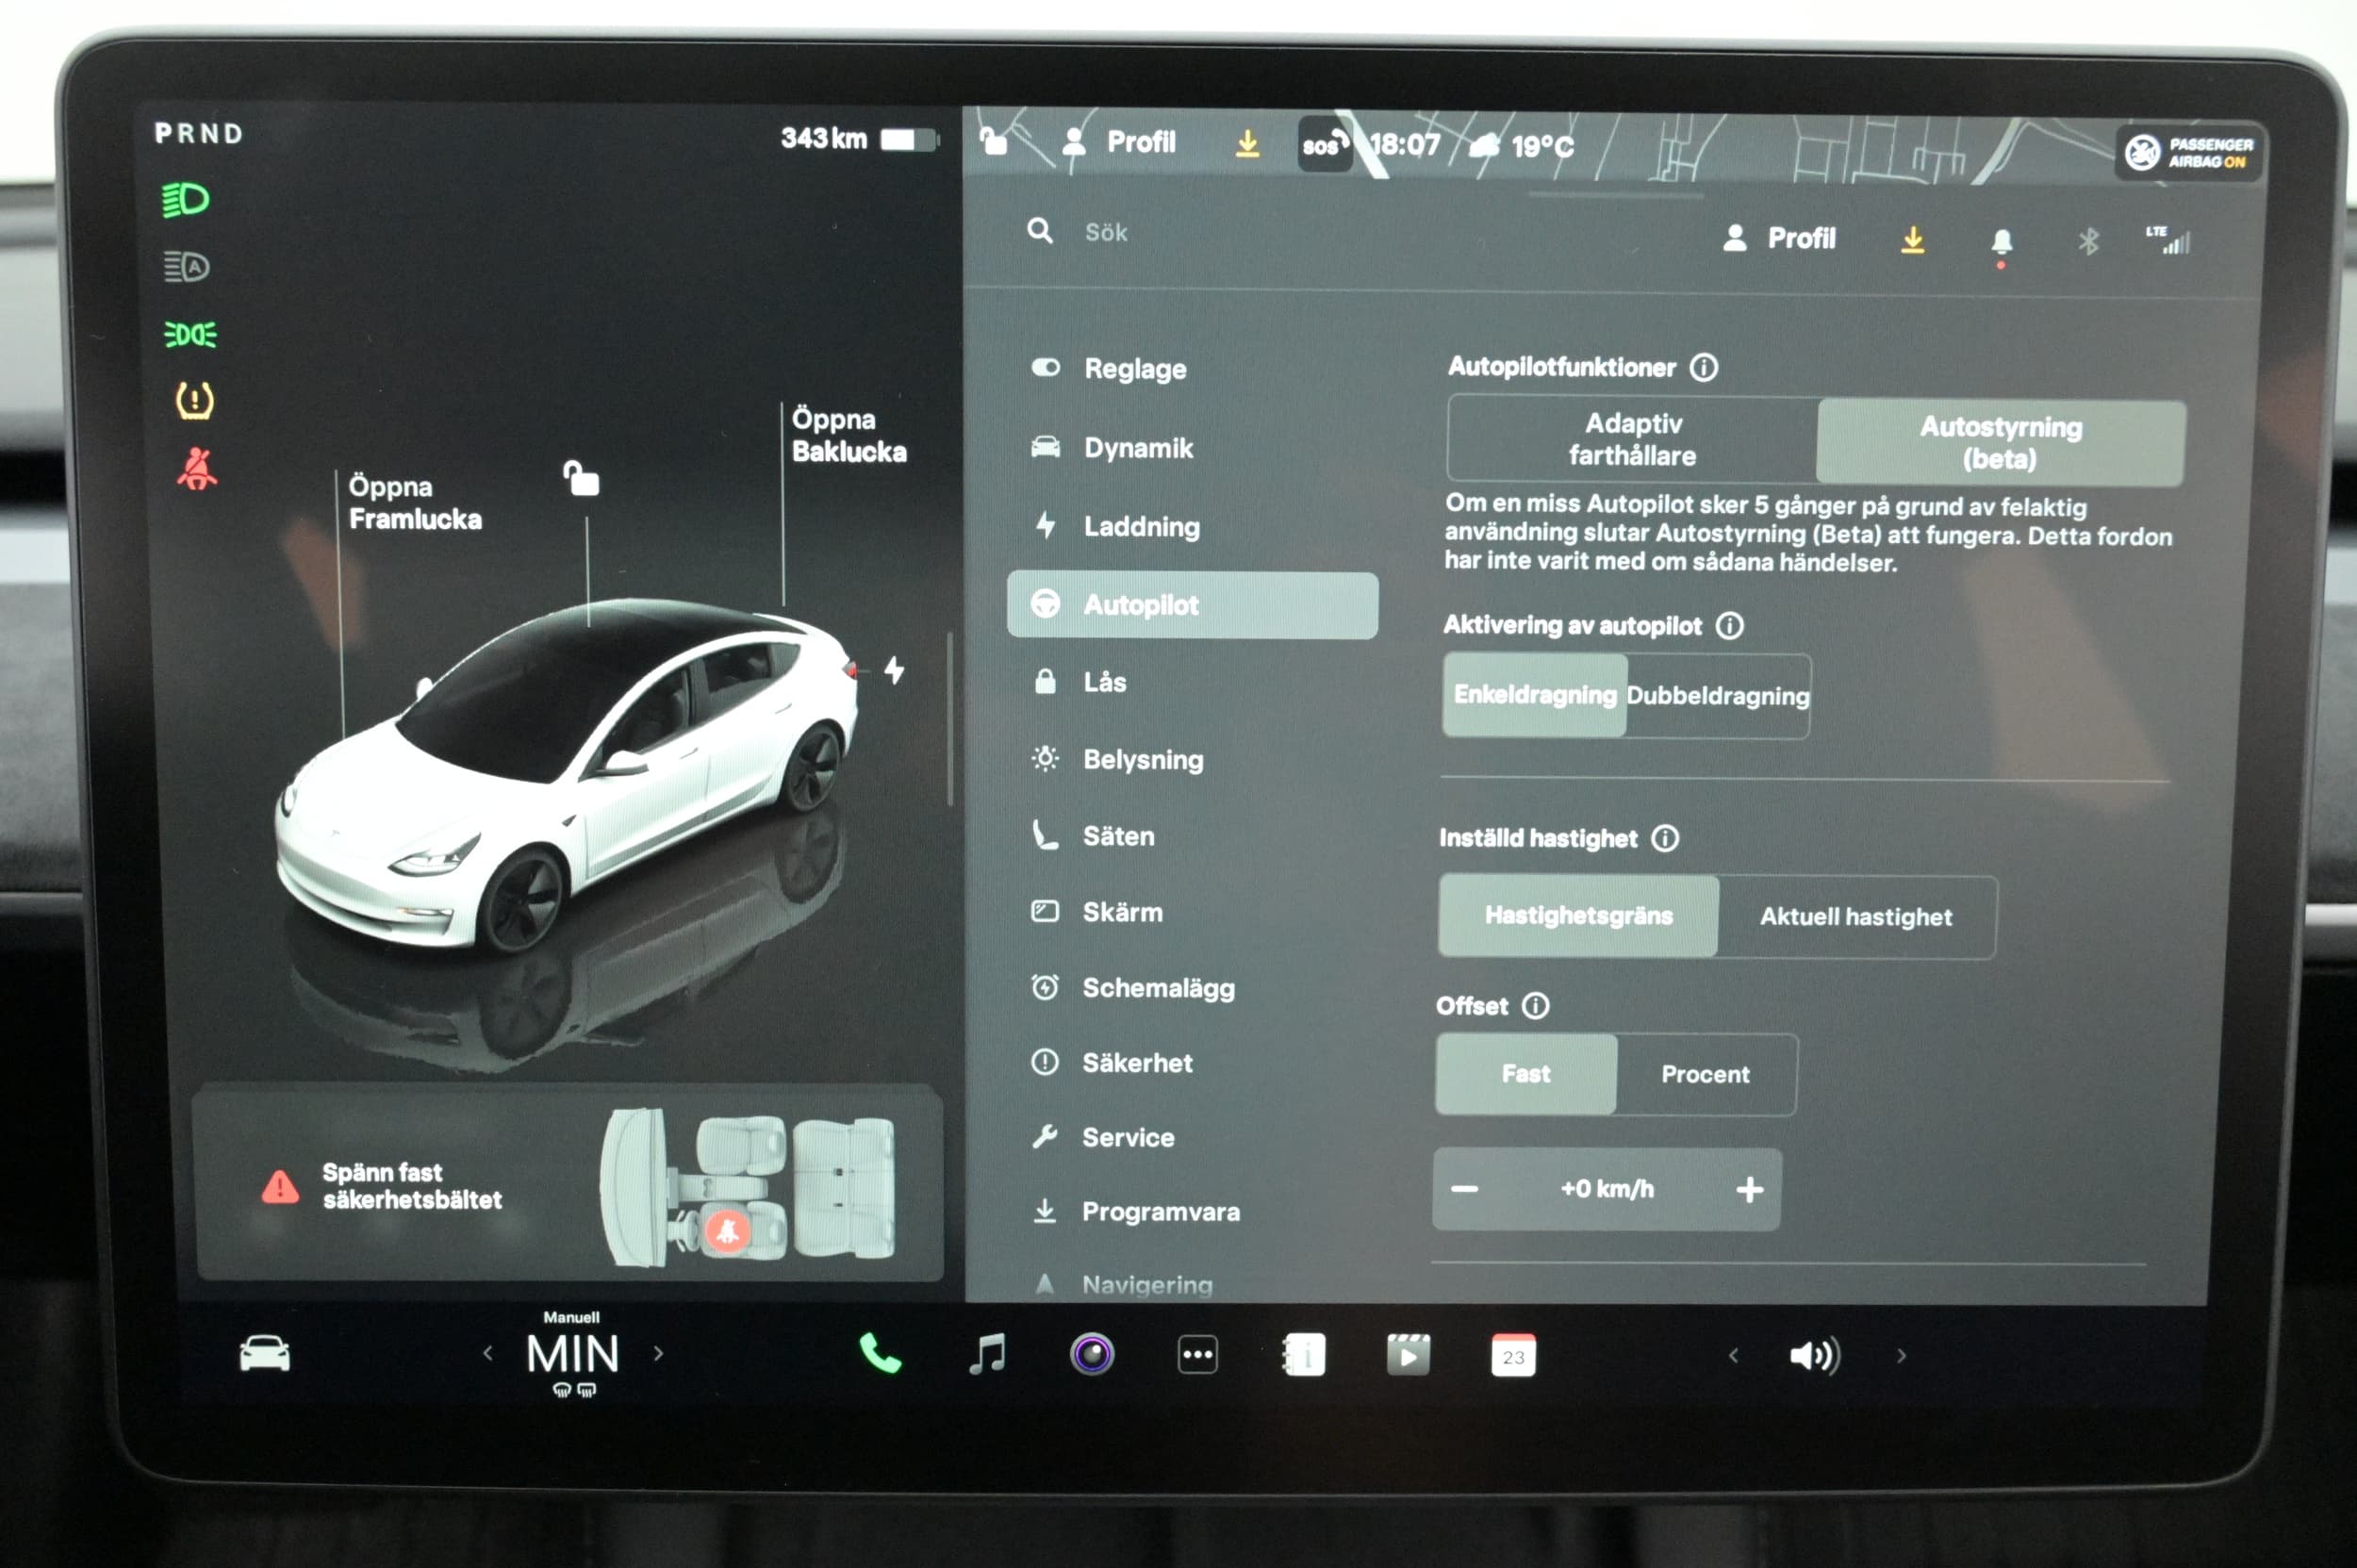This screenshot has height=1568, width=2357.
Task: Tap the MIN climate temperature display
Action: tap(573, 1355)
